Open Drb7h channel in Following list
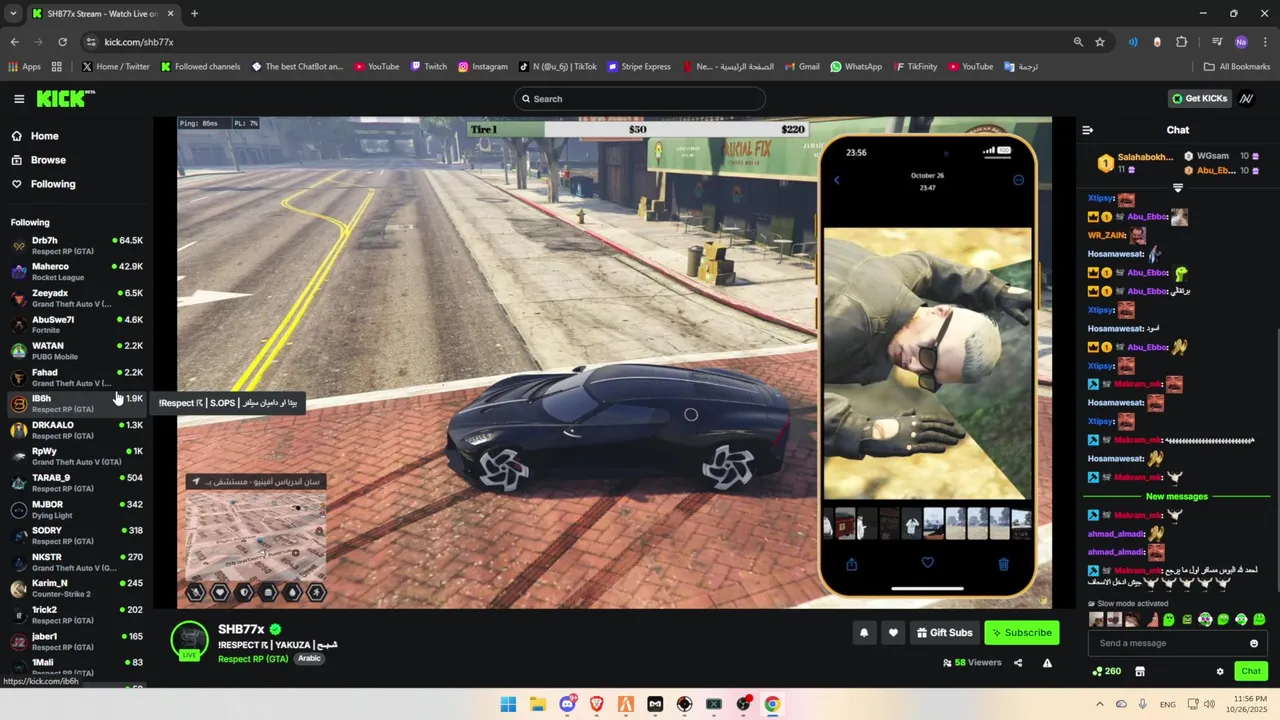Image resolution: width=1280 pixels, height=720 pixels. [77, 245]
